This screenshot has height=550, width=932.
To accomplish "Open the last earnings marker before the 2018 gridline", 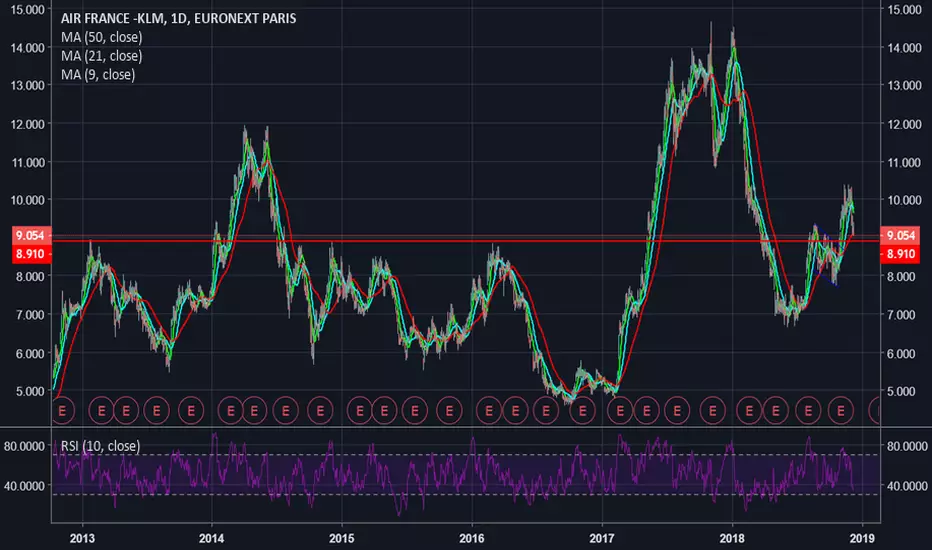I will coord(713,410).
